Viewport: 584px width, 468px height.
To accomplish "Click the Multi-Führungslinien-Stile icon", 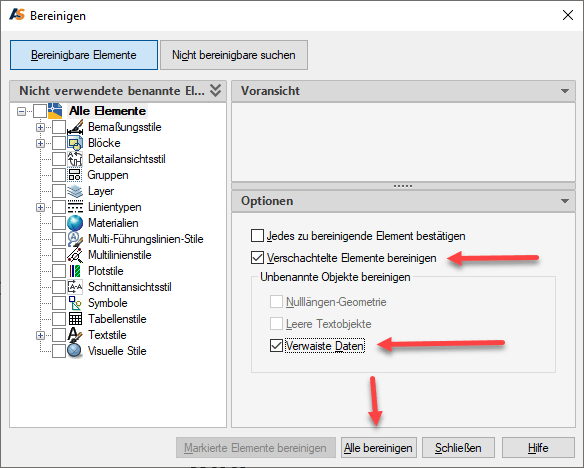I will point(75,239).
